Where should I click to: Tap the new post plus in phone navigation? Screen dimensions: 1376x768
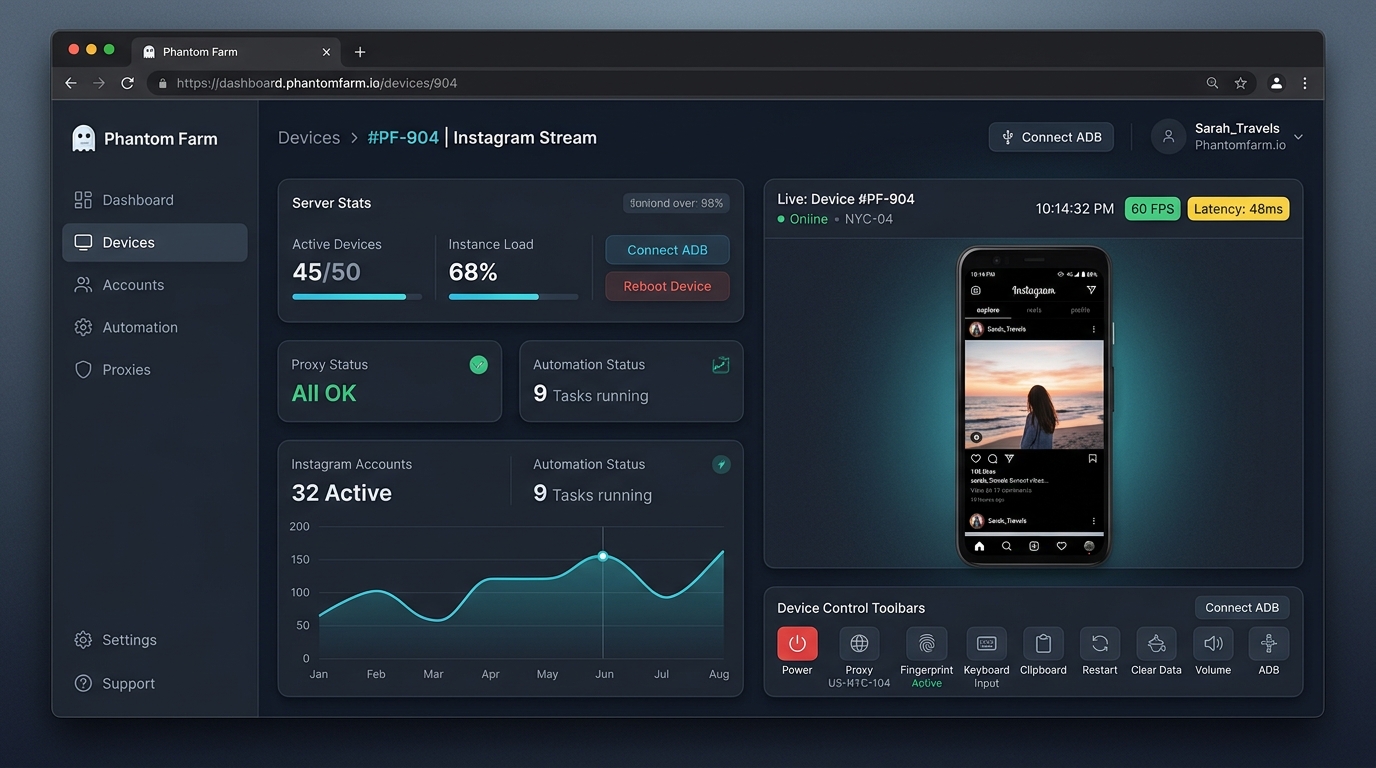(x=1034, y=546)
